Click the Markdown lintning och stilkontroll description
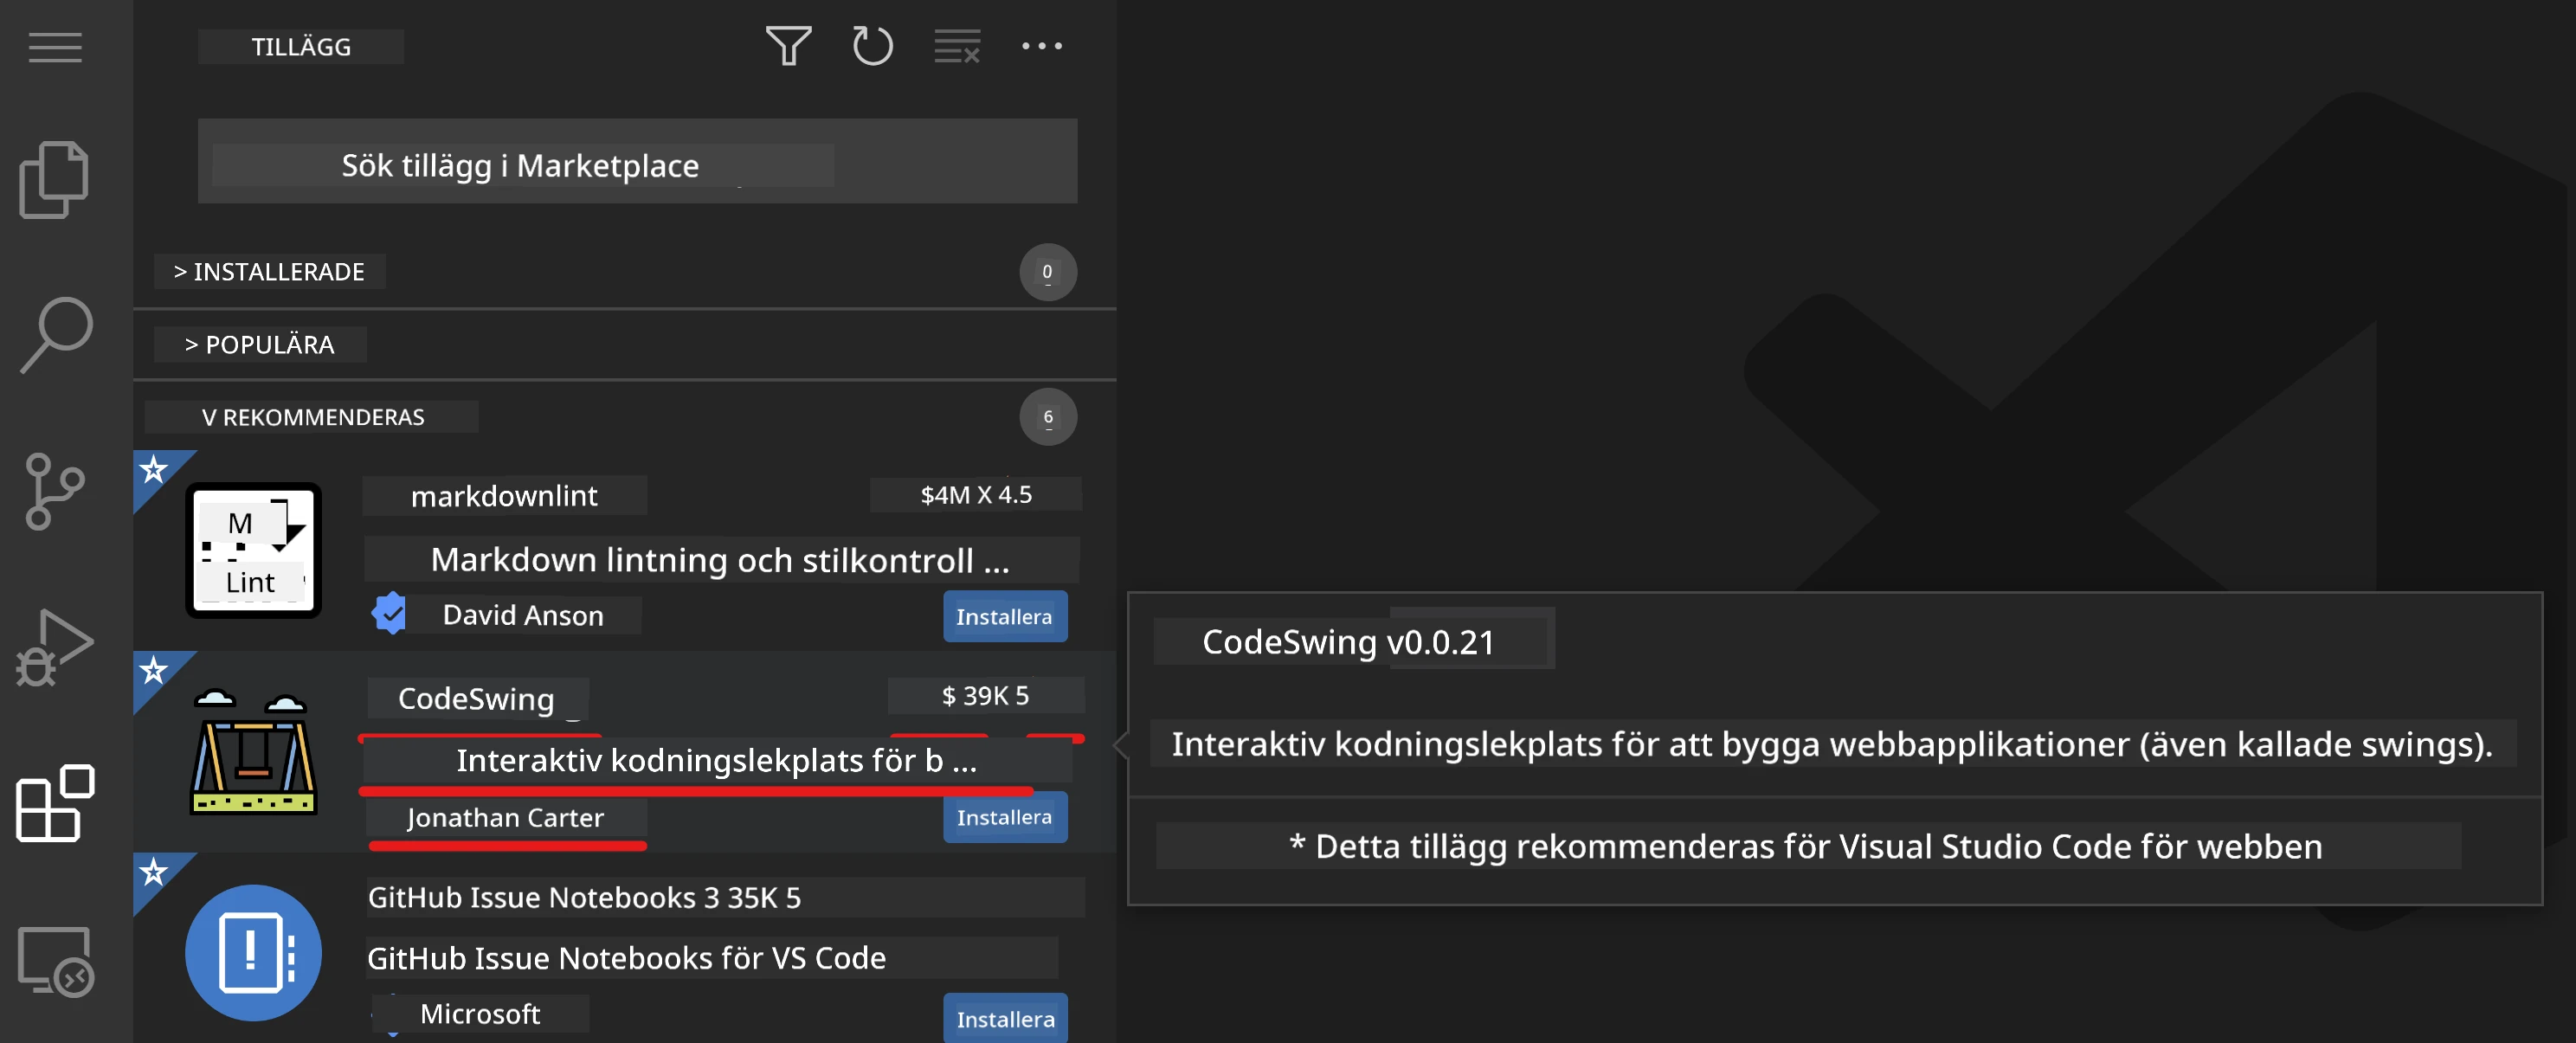Viewport: 2576px width, 1043px height. (x=720, y=560)
